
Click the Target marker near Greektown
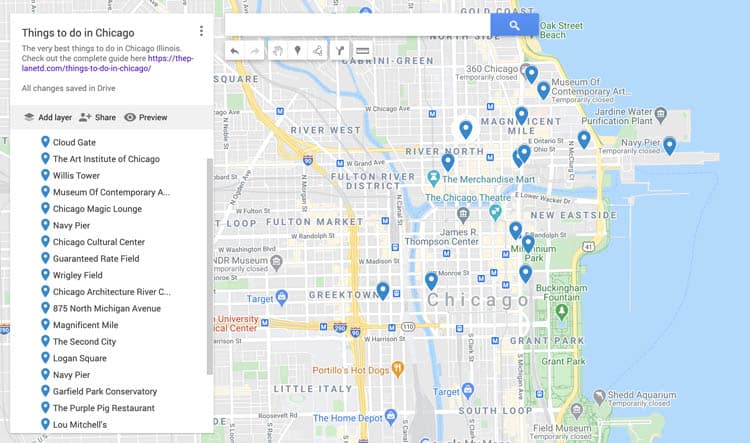point(282,298)
